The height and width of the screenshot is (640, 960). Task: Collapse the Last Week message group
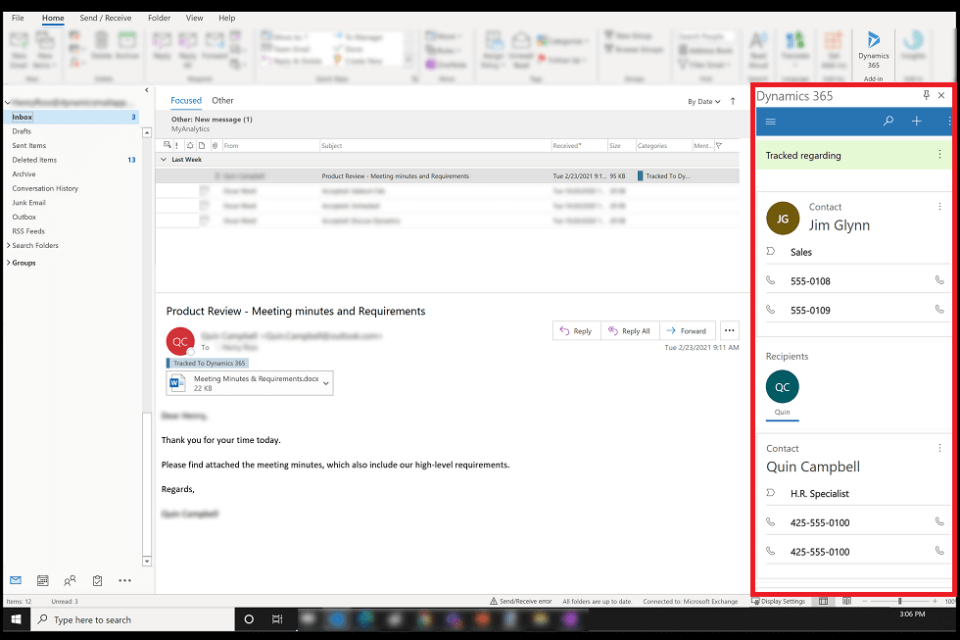click(x=164, y=159)
